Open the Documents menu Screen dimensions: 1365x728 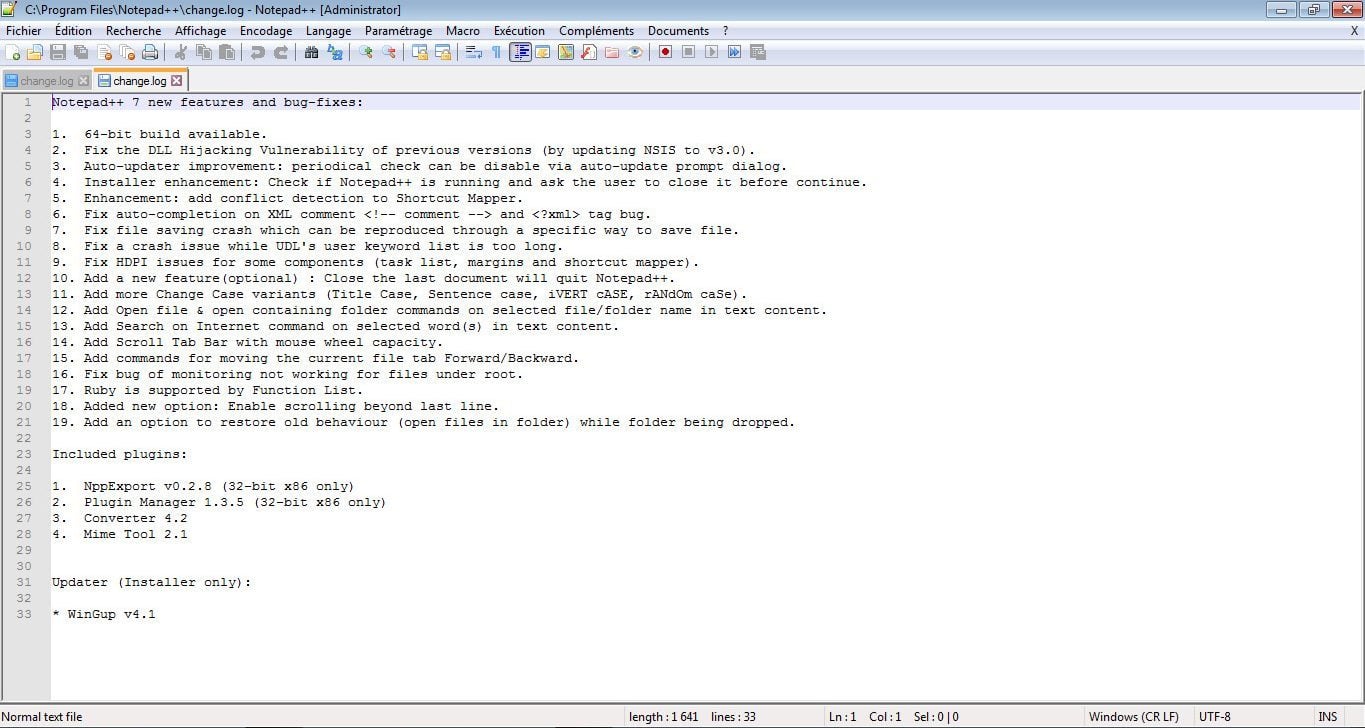pos(678,31)
